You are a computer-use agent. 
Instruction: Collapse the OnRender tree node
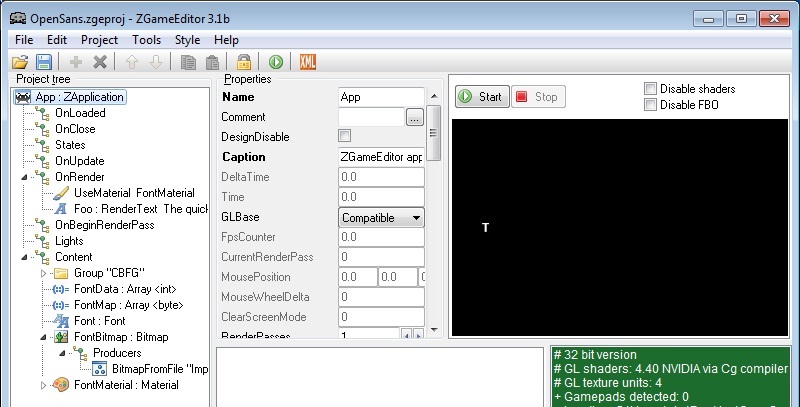24,177
